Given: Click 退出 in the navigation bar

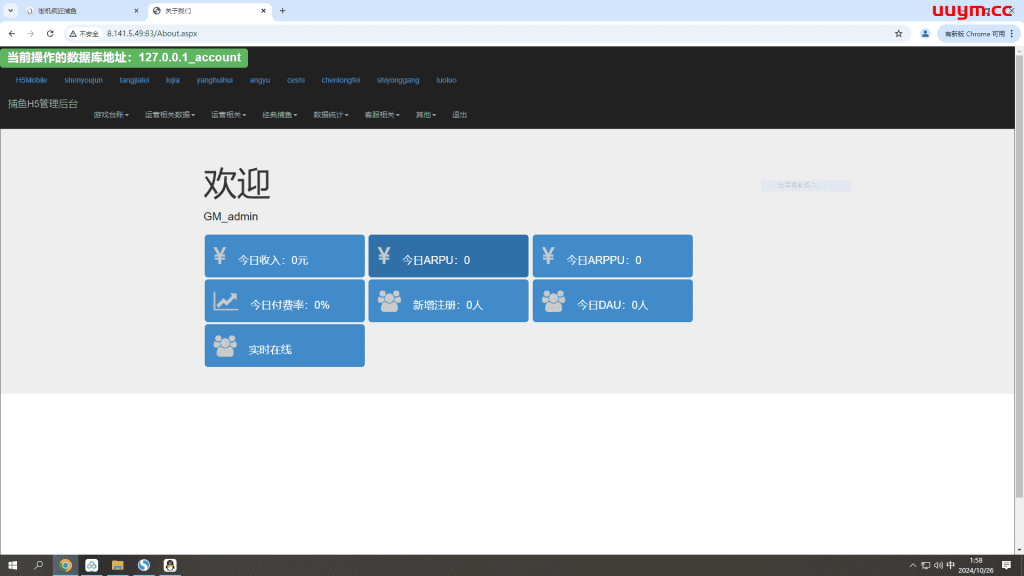Looking at the screenshot, I should (x=459, y=115).
